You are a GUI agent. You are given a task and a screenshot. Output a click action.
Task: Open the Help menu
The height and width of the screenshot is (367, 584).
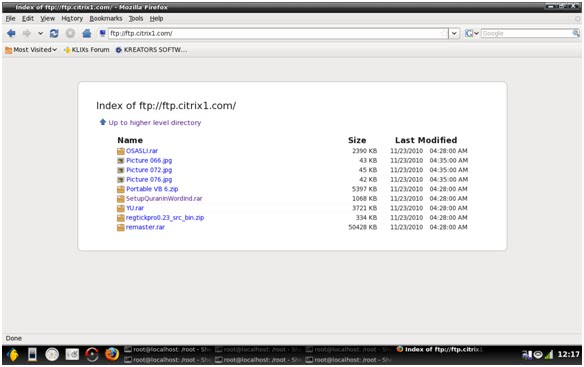point(156,19)
